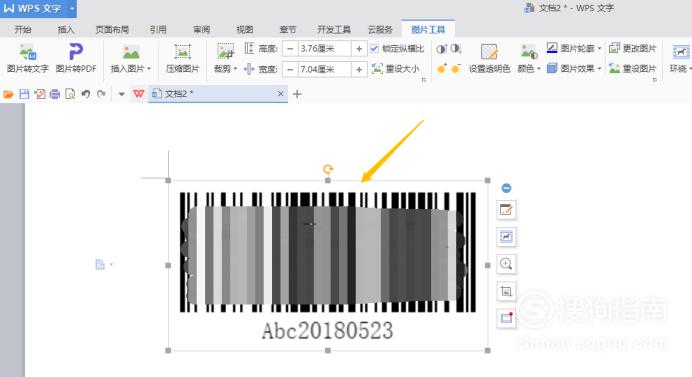The image size is (692, 377).
Task: Click the floating crop icon beside the picture
Action: click(x=506, y=291)
